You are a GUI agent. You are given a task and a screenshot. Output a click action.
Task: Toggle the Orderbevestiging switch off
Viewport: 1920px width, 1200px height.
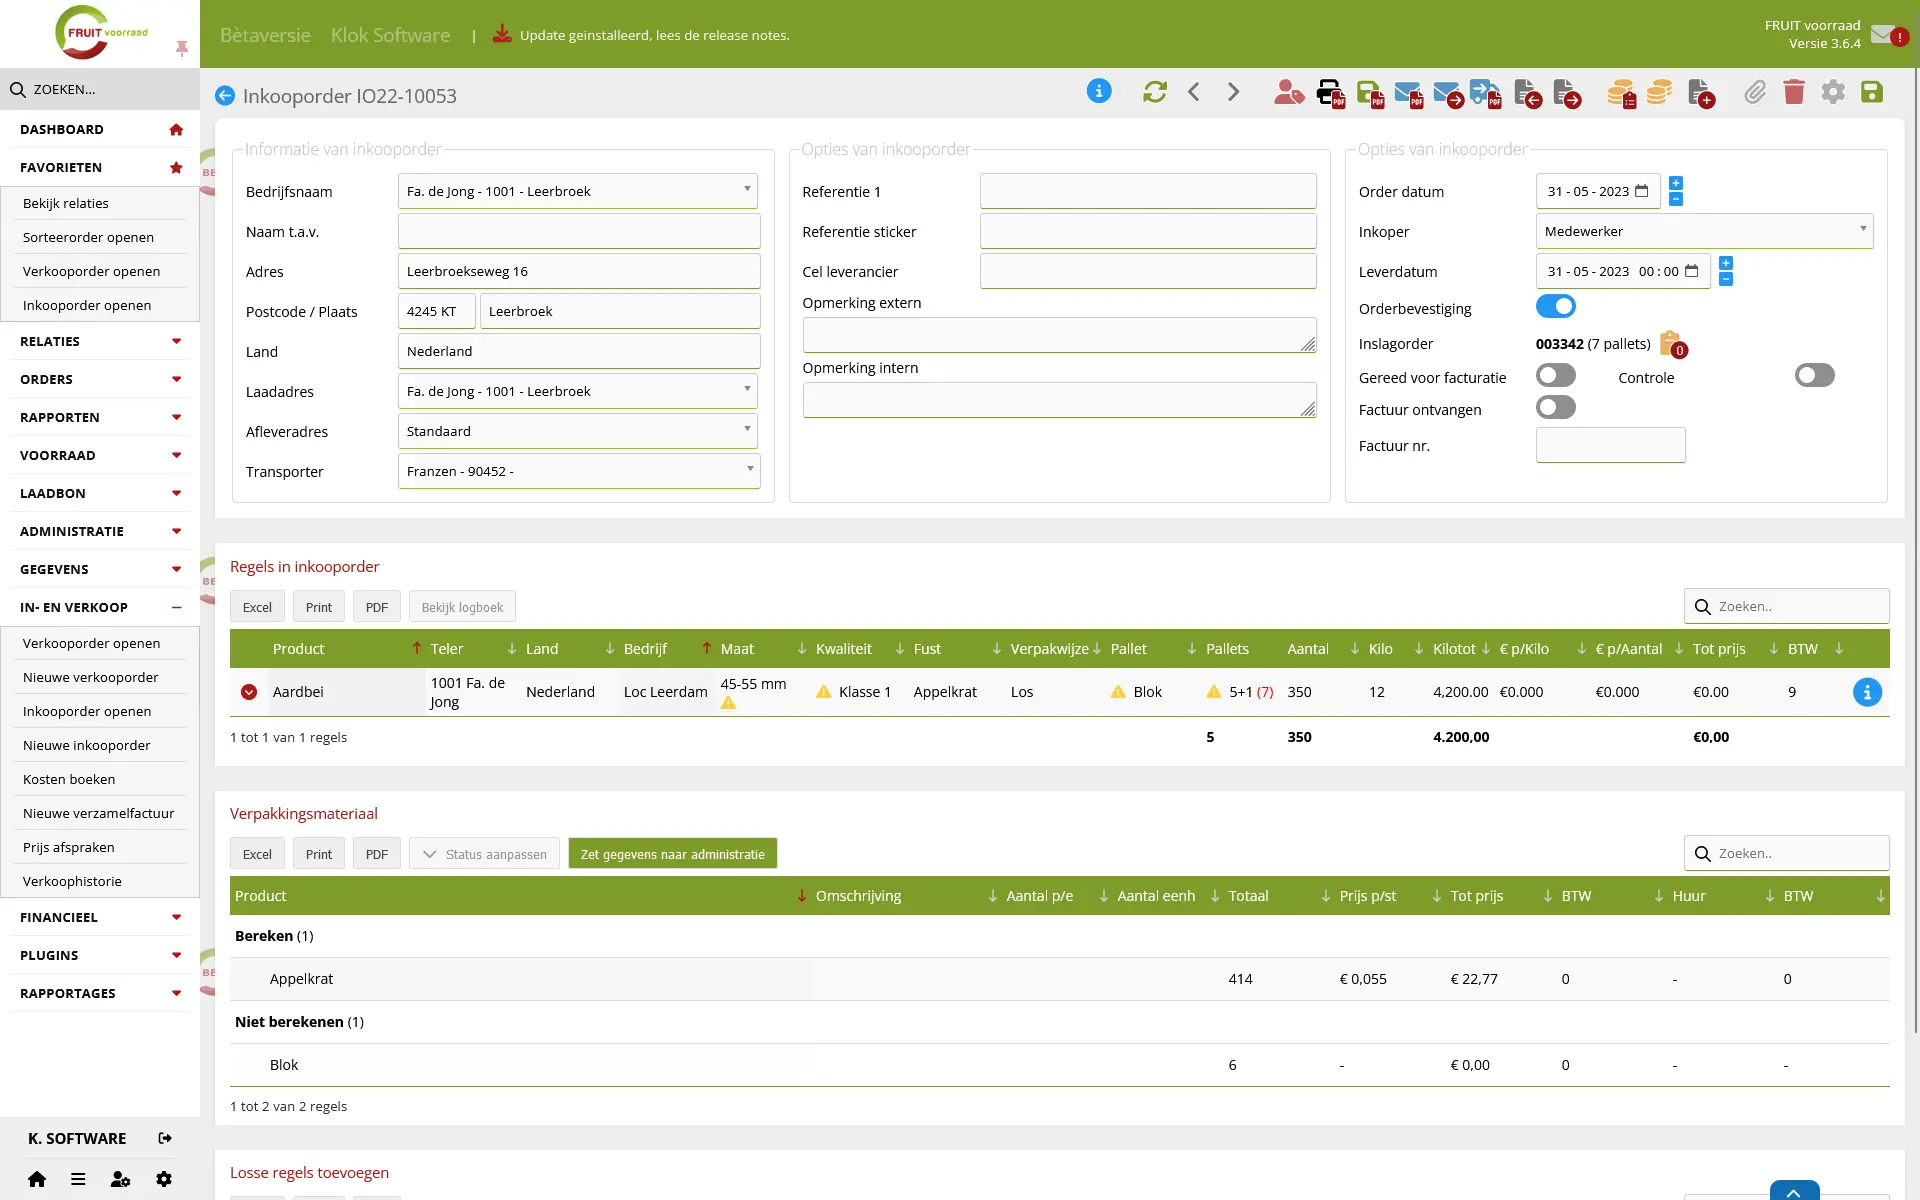[x=1555, y=307]
